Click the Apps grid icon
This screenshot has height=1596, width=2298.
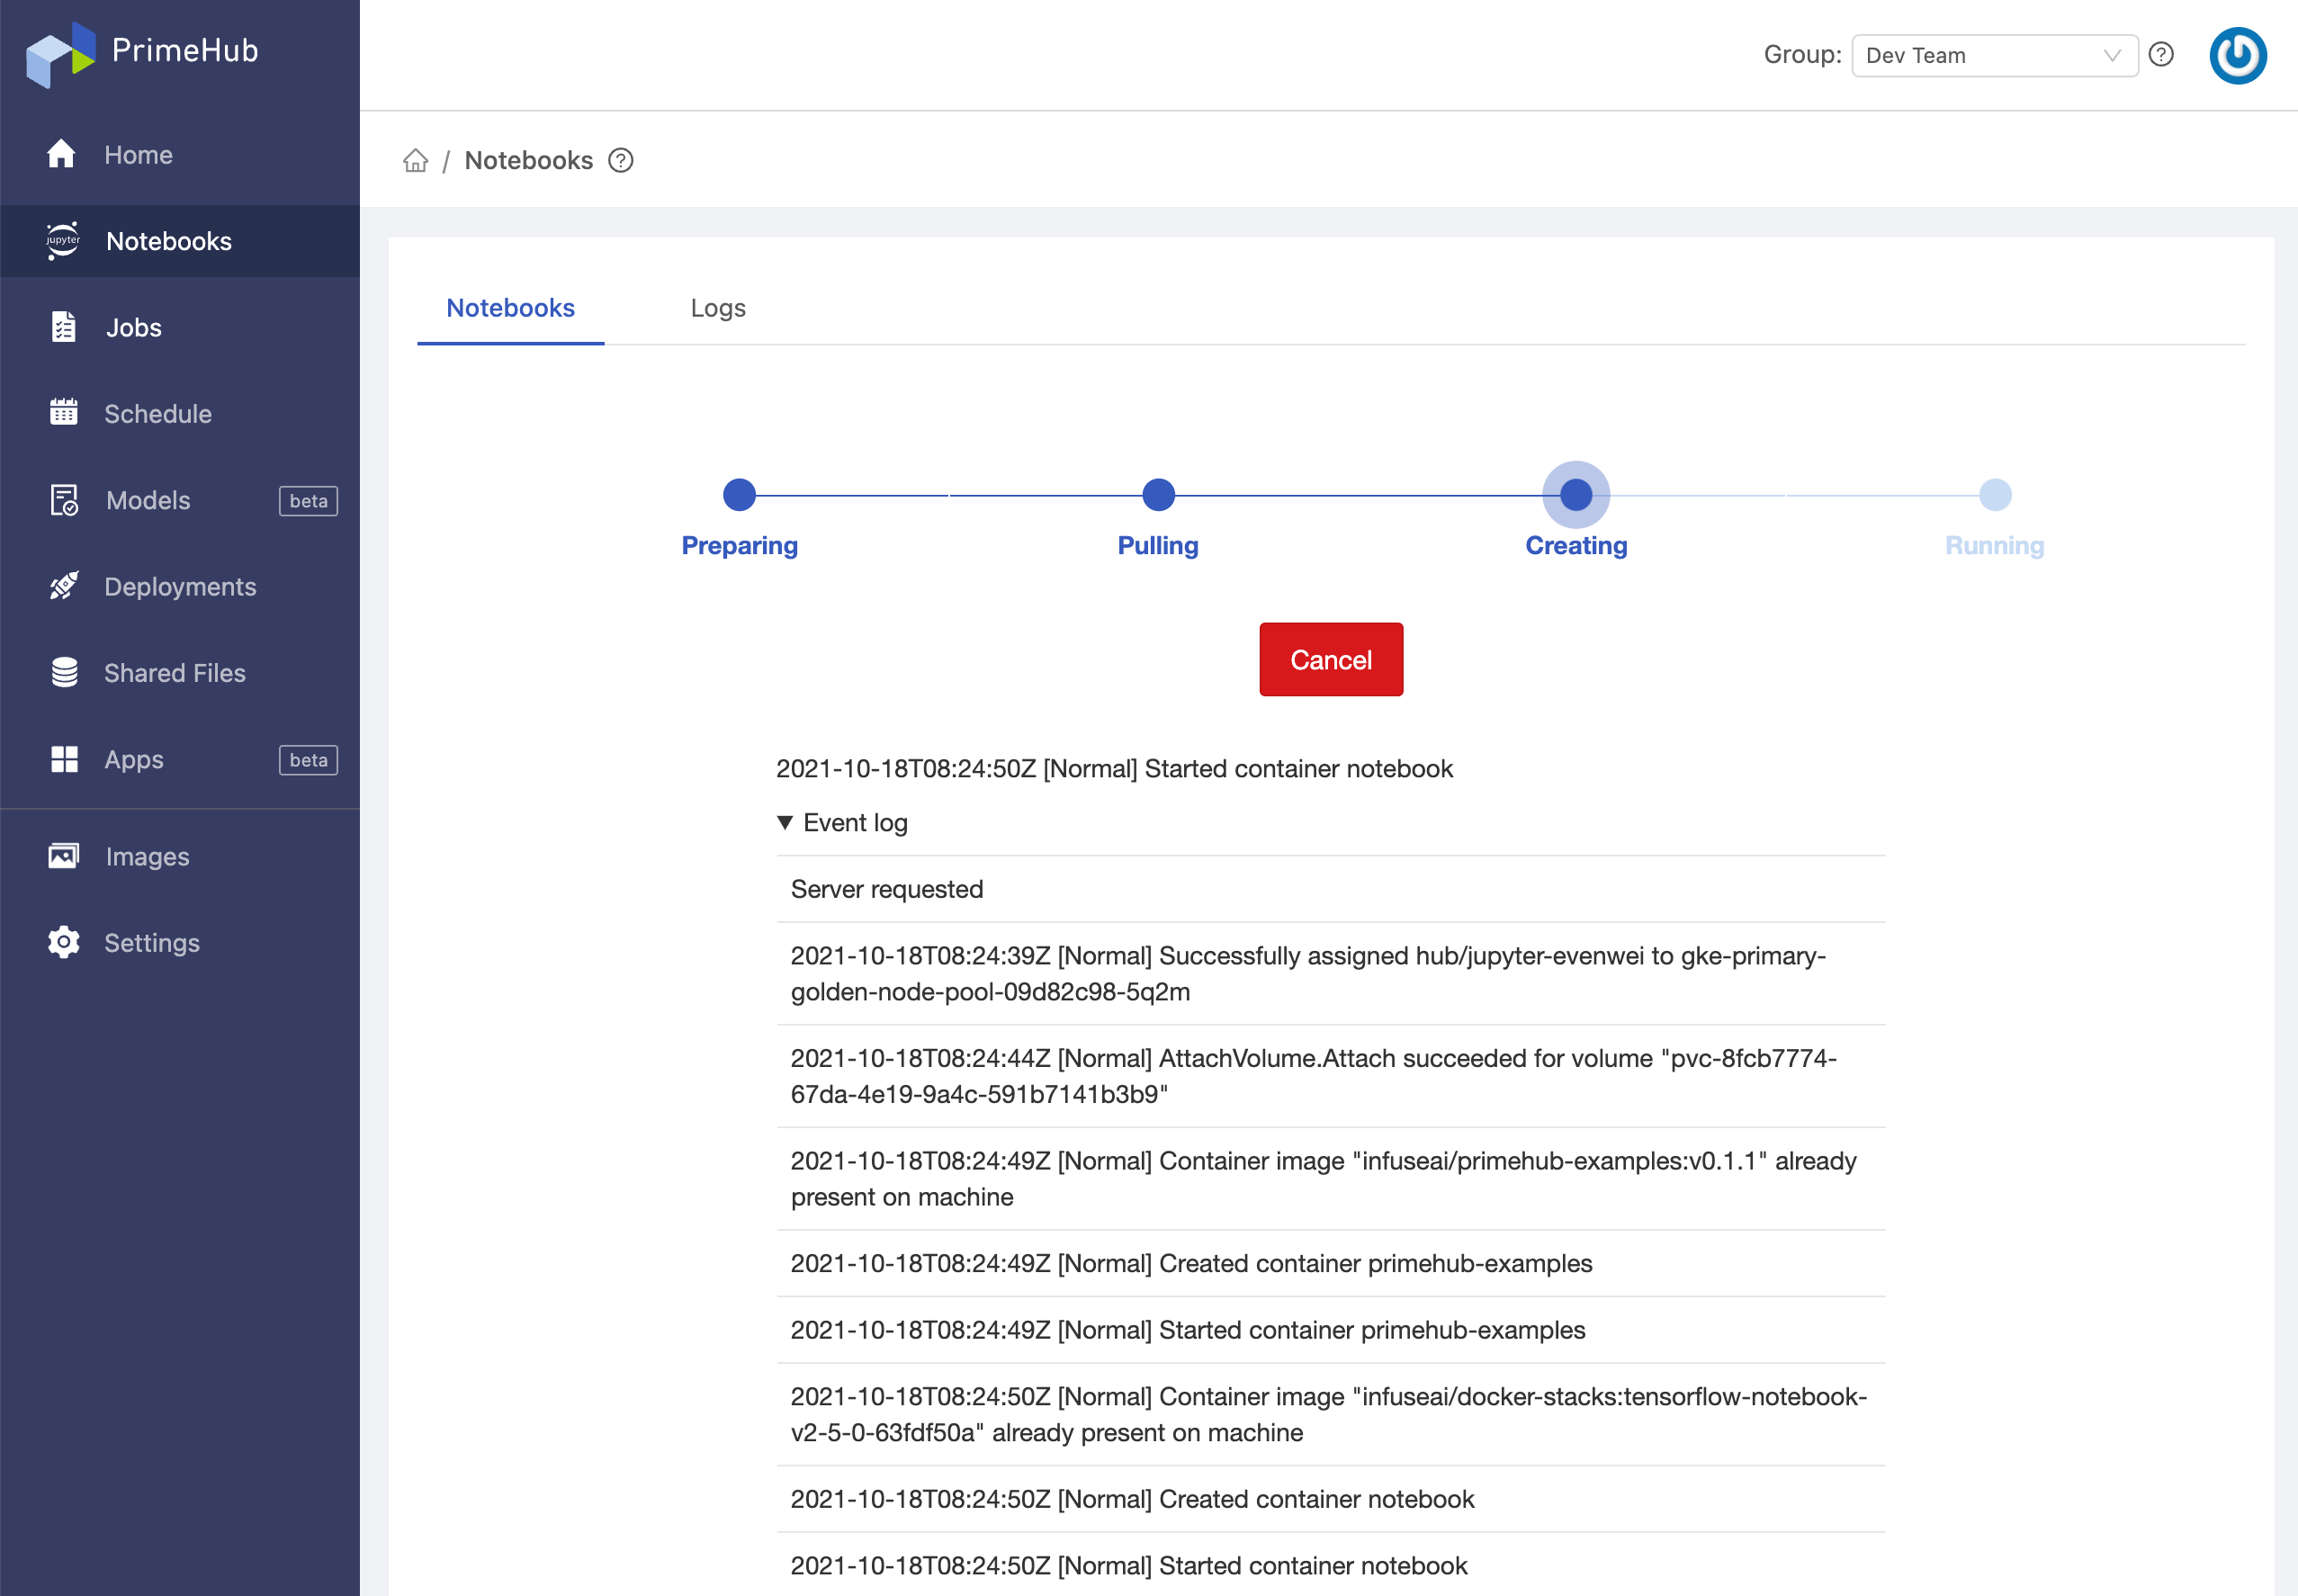pyautogui.click(x=64, y=759)
